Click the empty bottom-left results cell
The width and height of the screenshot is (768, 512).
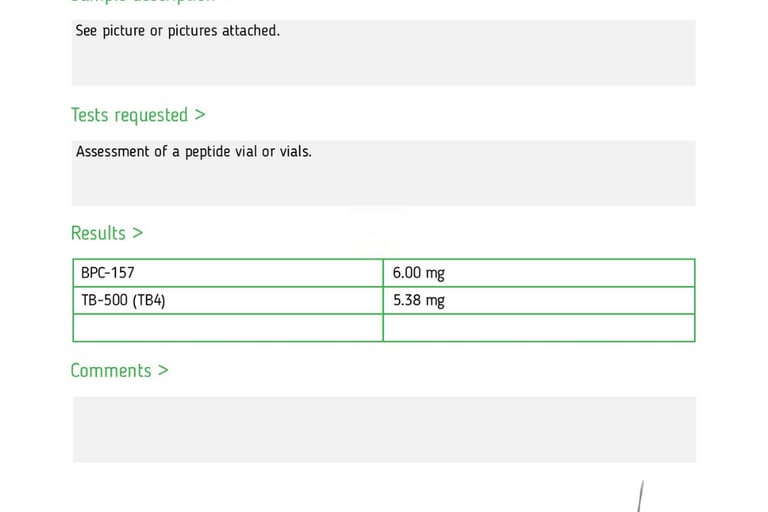tap(228, 328)
